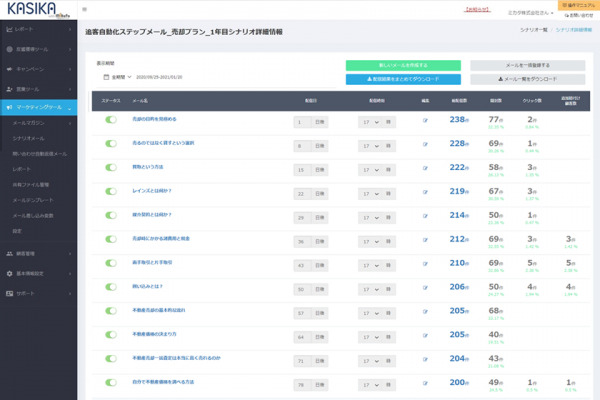Expand the マーケティングツール sidebar section
This screenshot has height=400, width=600.
(x=38, y=106)
